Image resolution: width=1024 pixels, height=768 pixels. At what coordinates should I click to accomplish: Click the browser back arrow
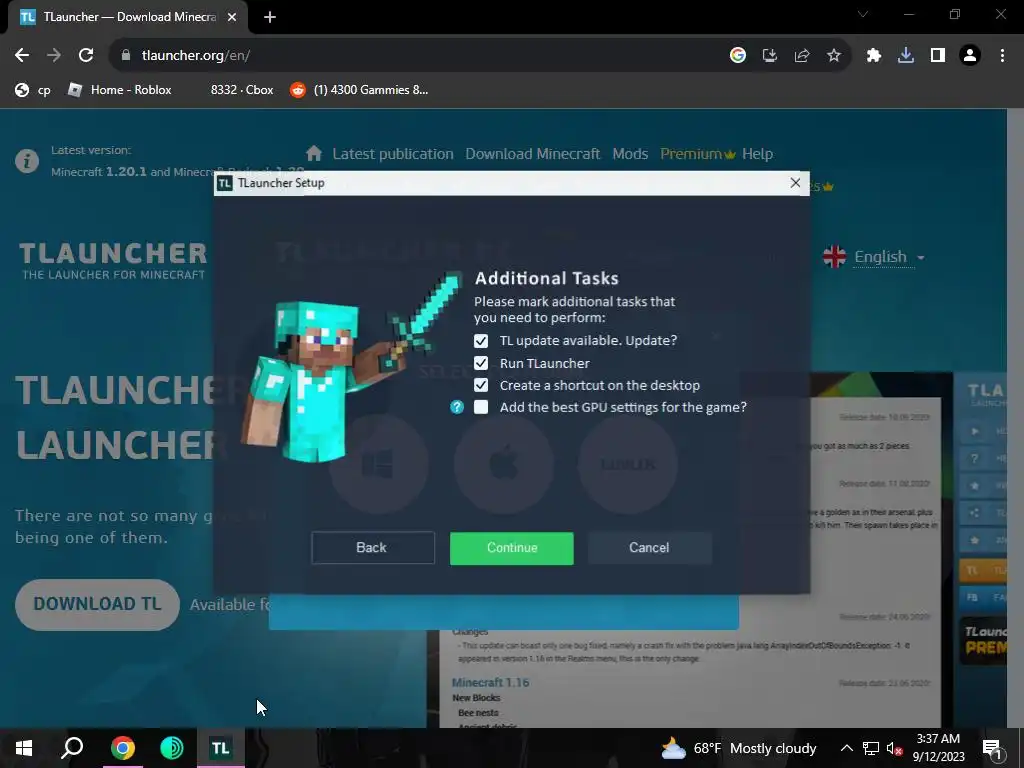[x=22, y=56]
